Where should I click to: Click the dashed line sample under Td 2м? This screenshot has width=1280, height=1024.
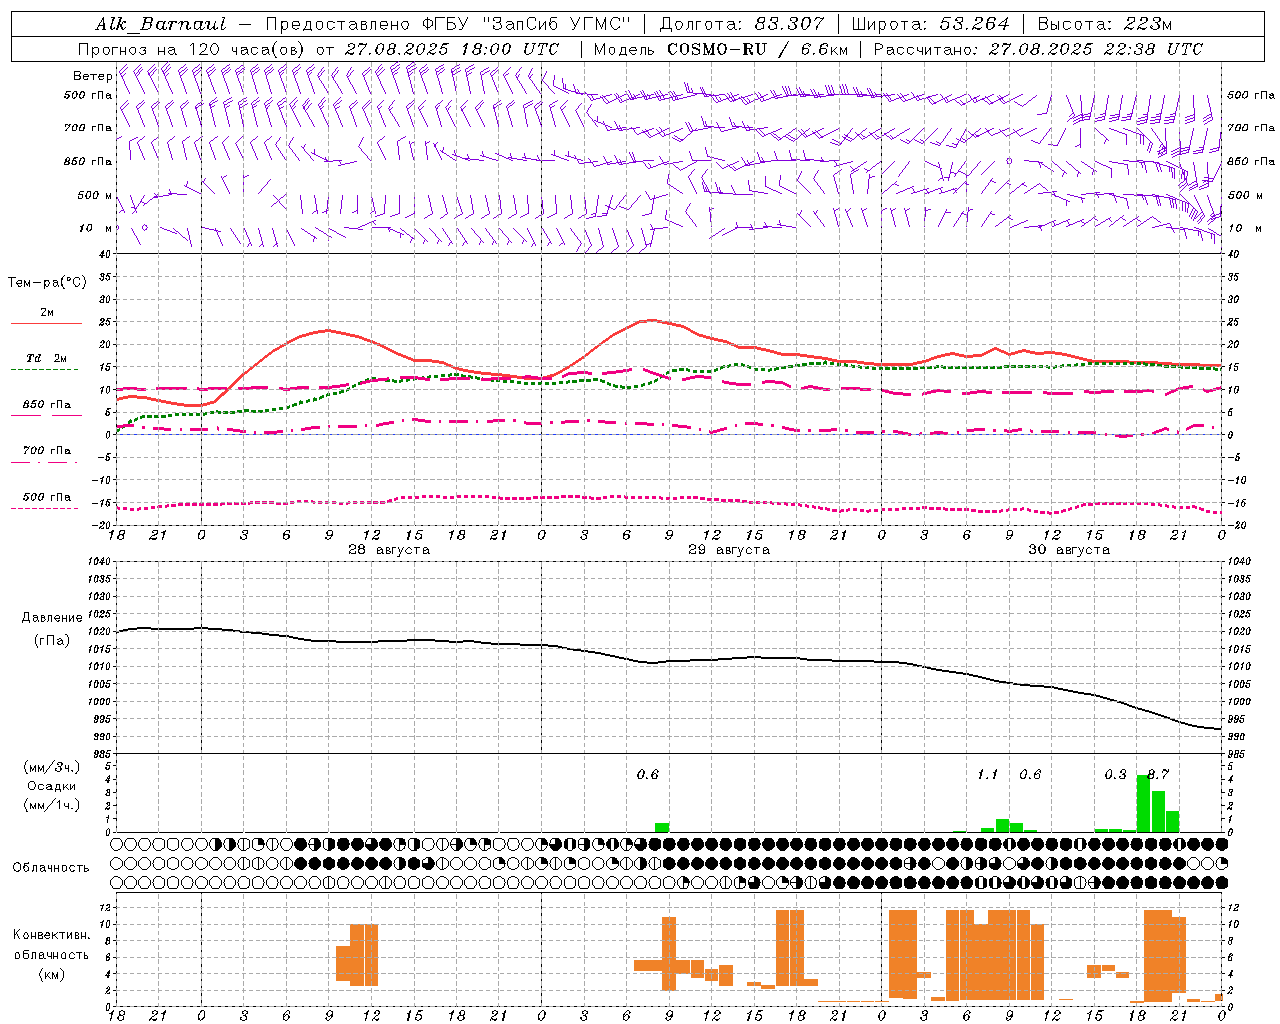(x=46, y=370)
